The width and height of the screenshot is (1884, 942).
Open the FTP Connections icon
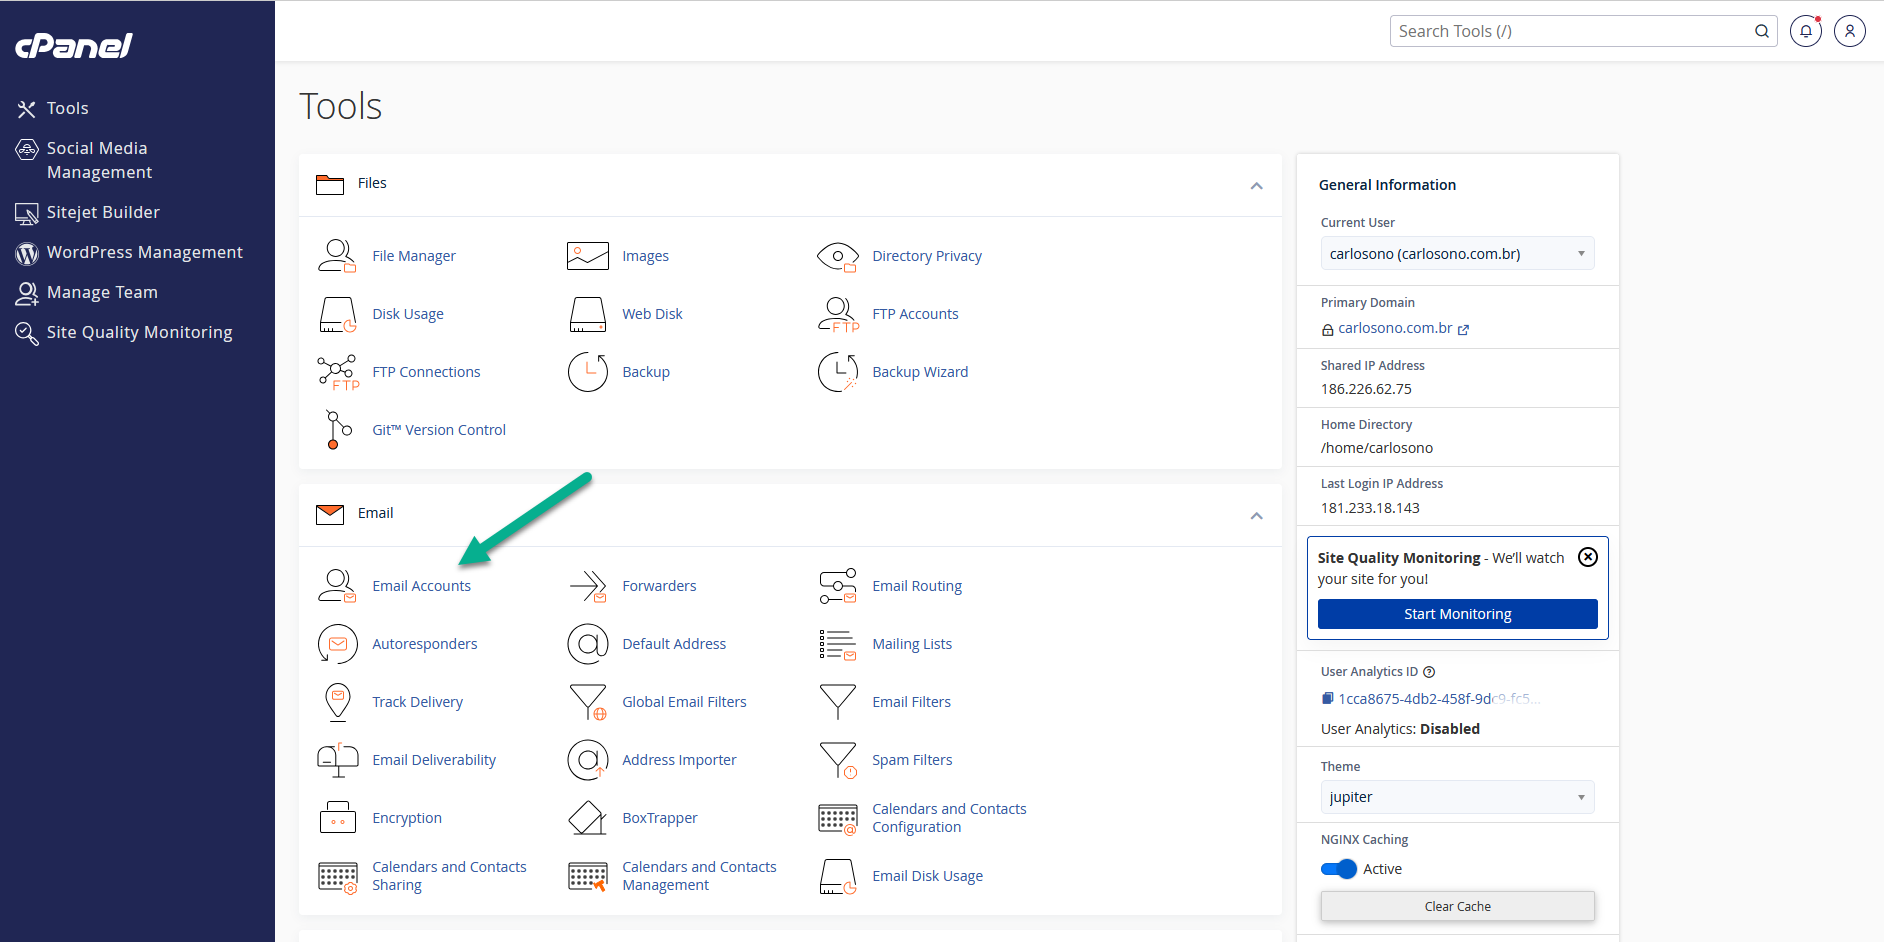pos(338,372)
